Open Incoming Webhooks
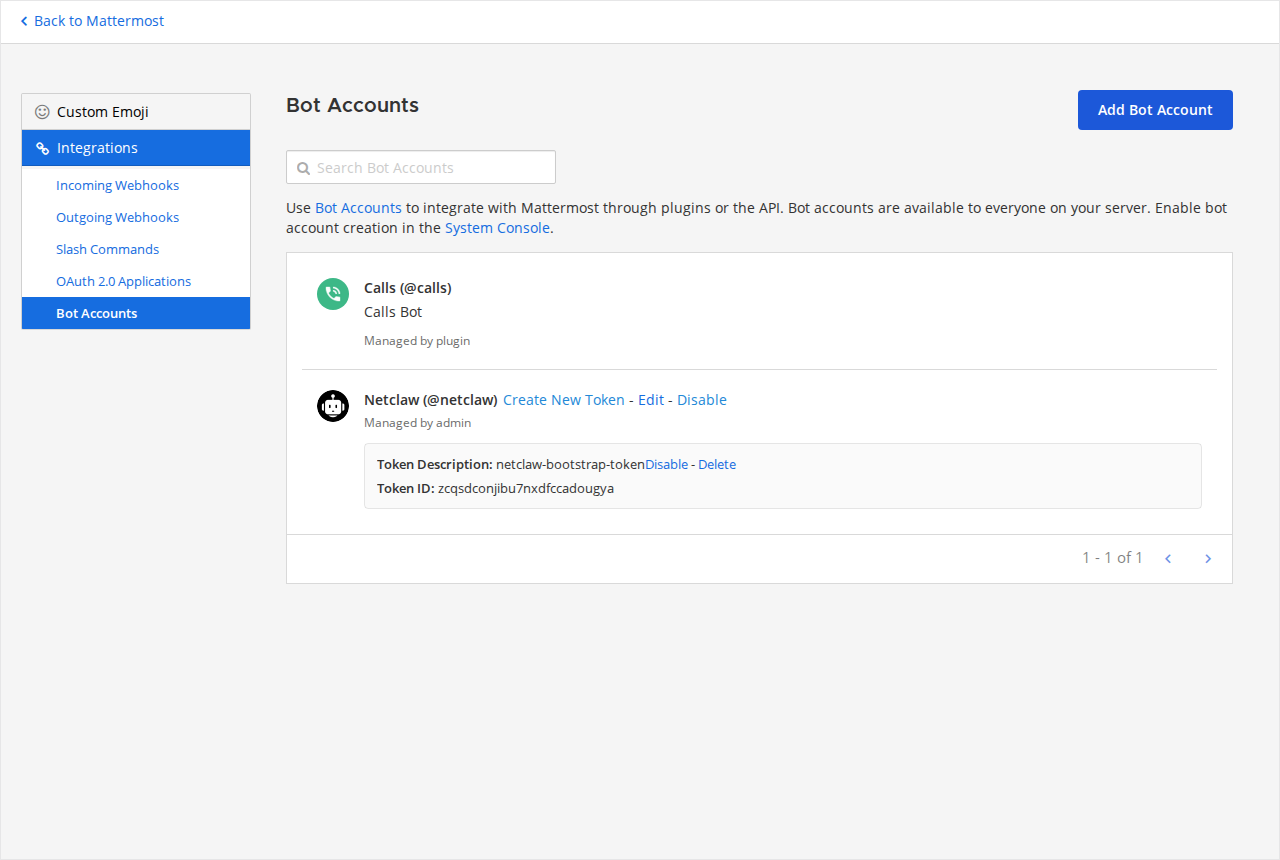The height and width of the screenshot is (860, 1280). 117,185
